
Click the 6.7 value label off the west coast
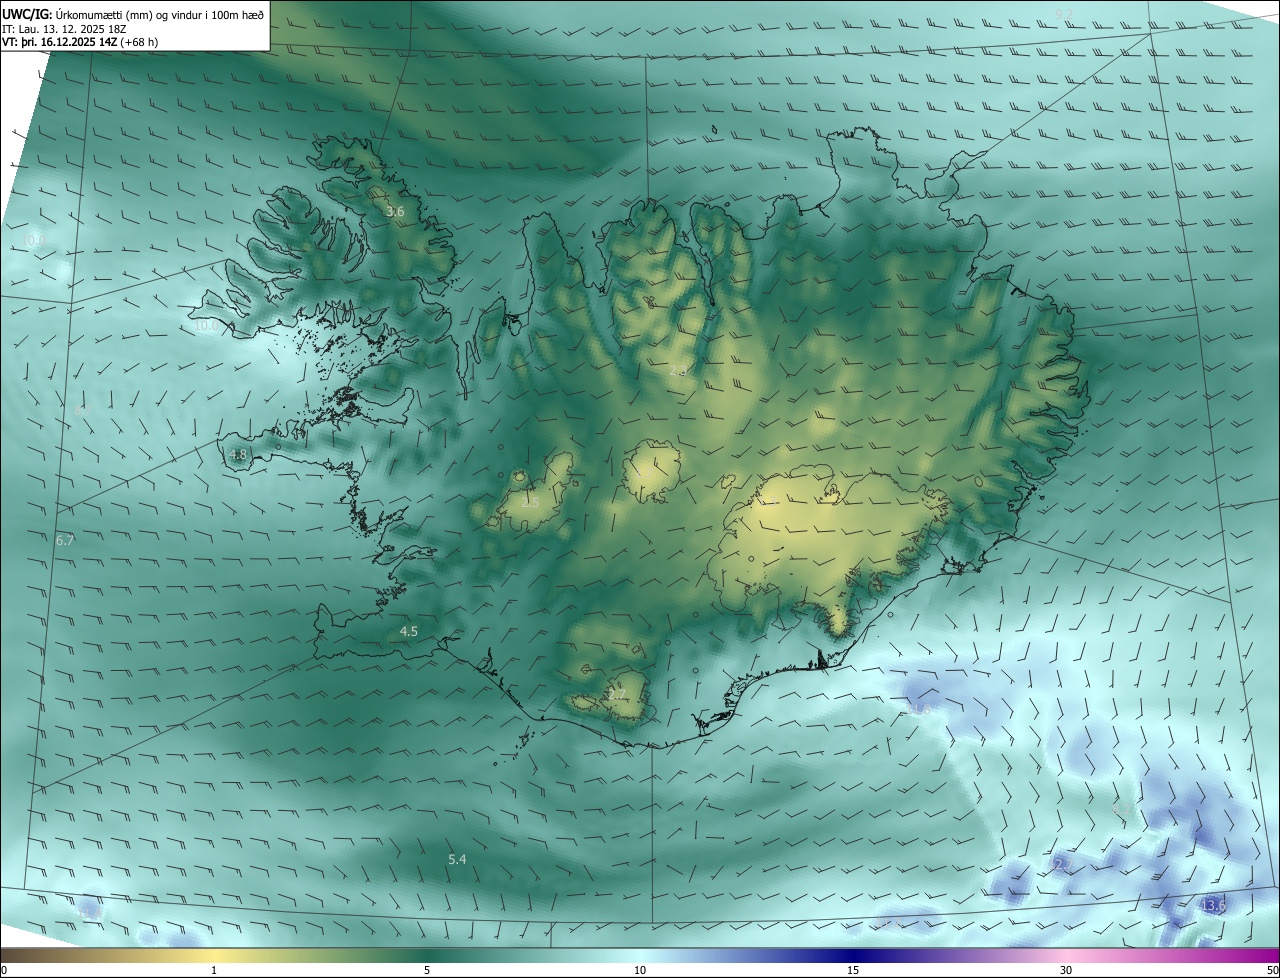65,540
